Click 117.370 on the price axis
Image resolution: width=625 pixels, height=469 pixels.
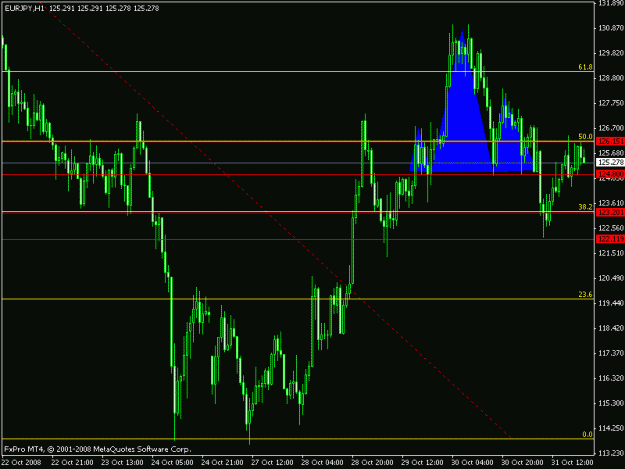pyautogui.click(x=611, y=353)
